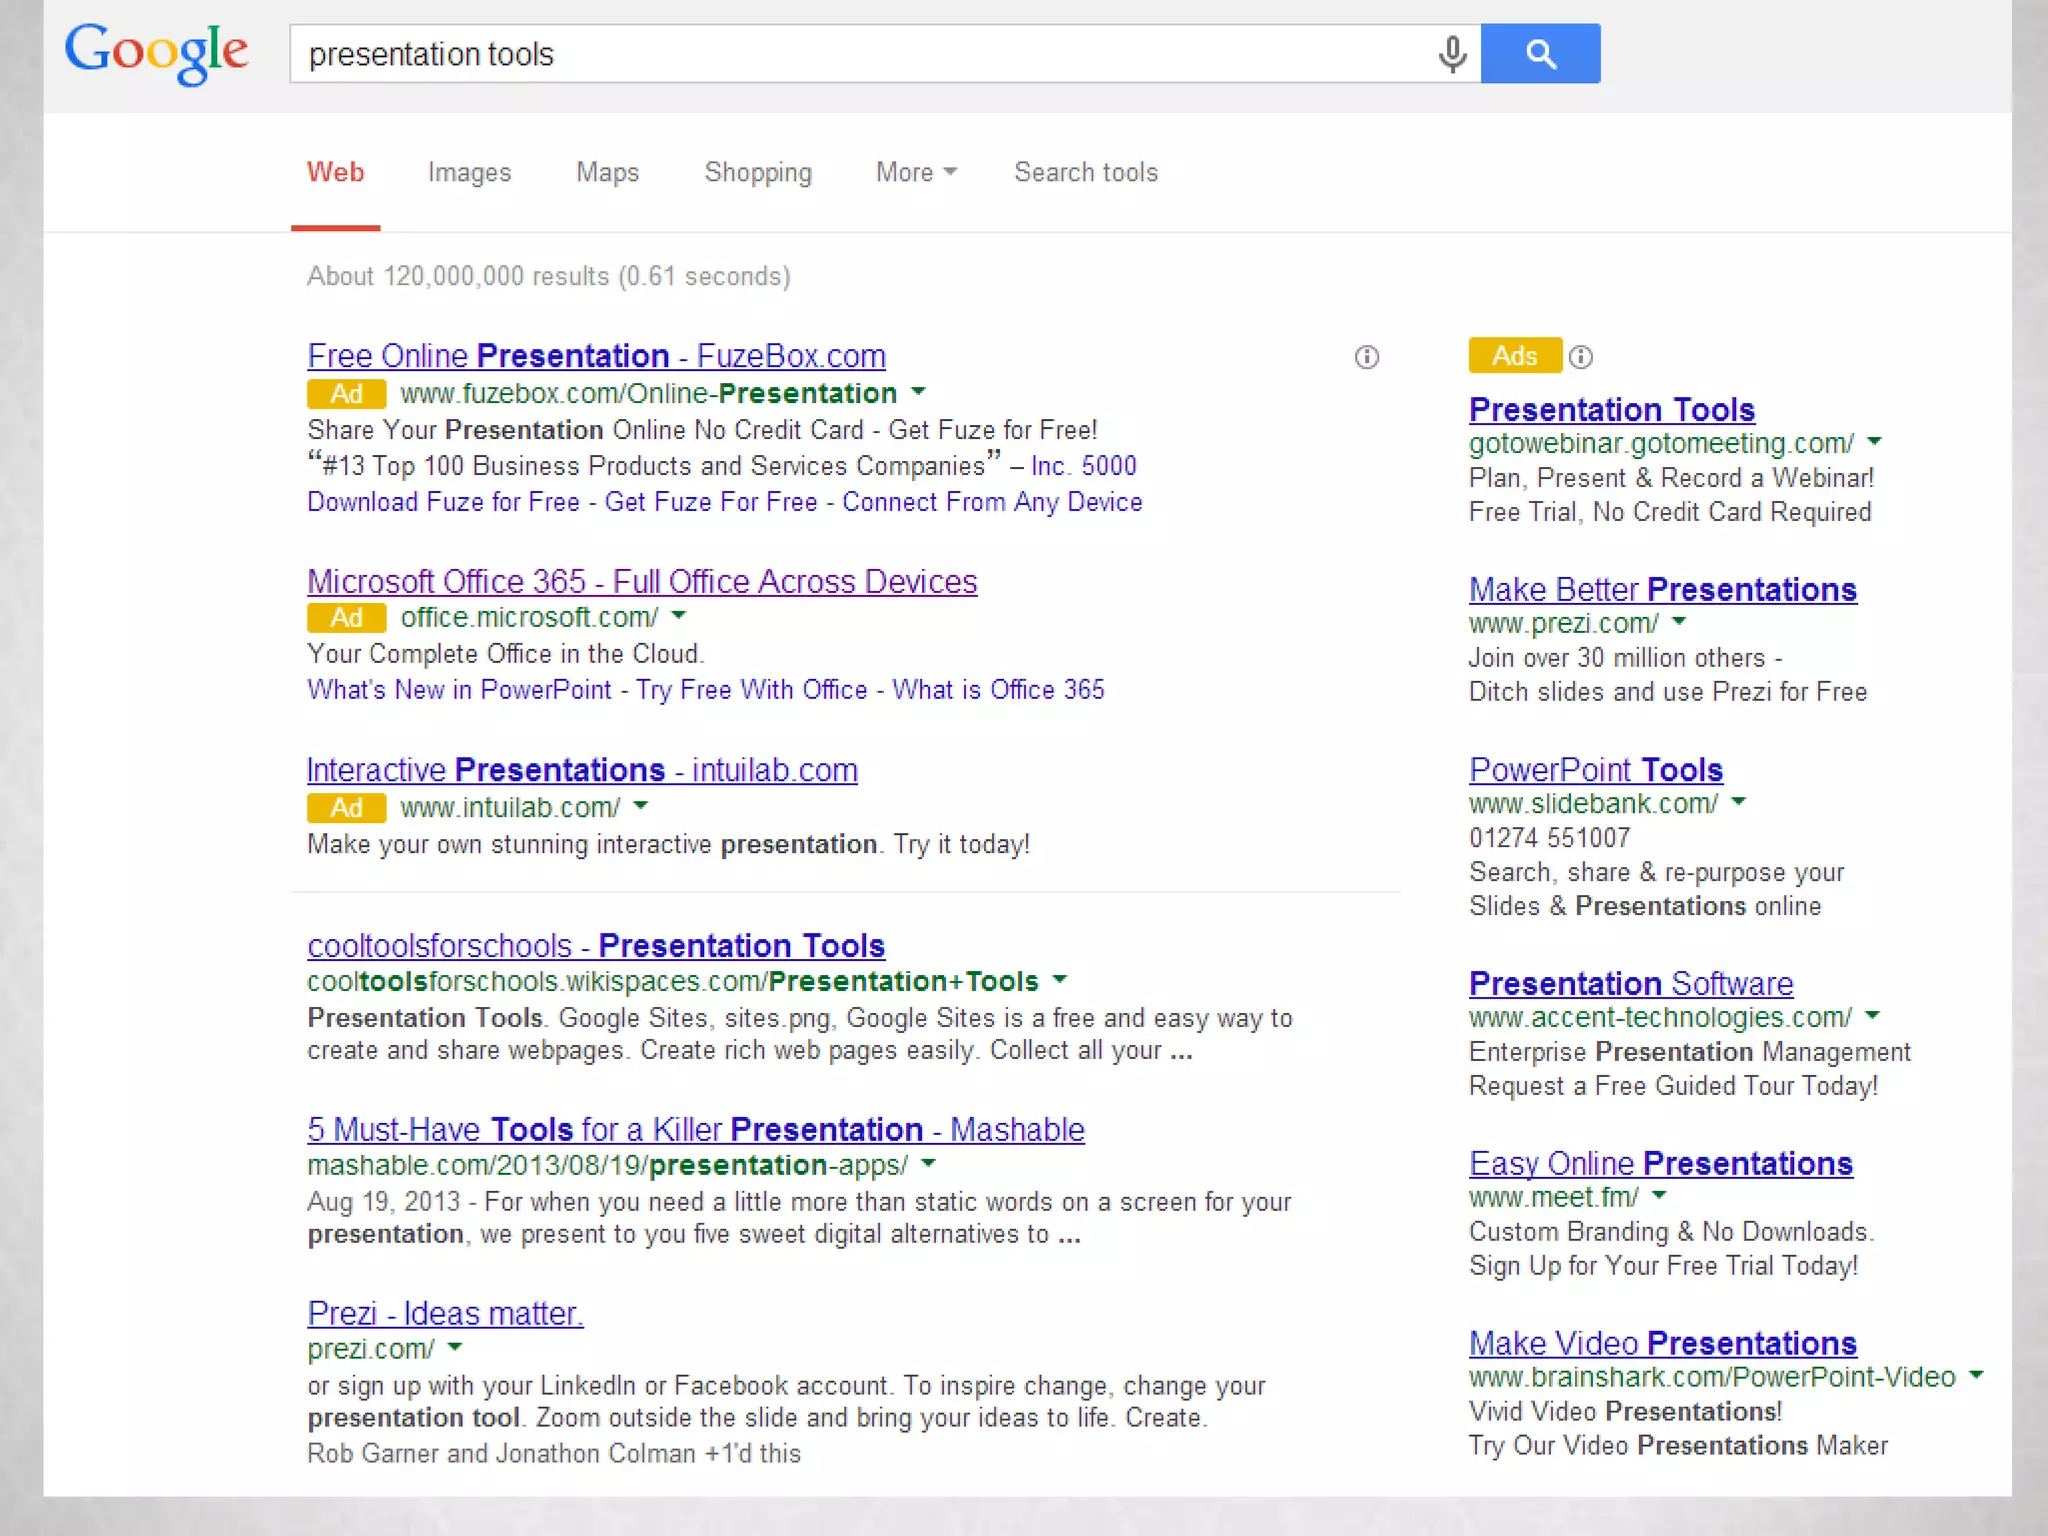Open dropdown arrow beside office.microsoft.com URL
This screenshot has height=1536, width=2048.
tap(679, 616)
